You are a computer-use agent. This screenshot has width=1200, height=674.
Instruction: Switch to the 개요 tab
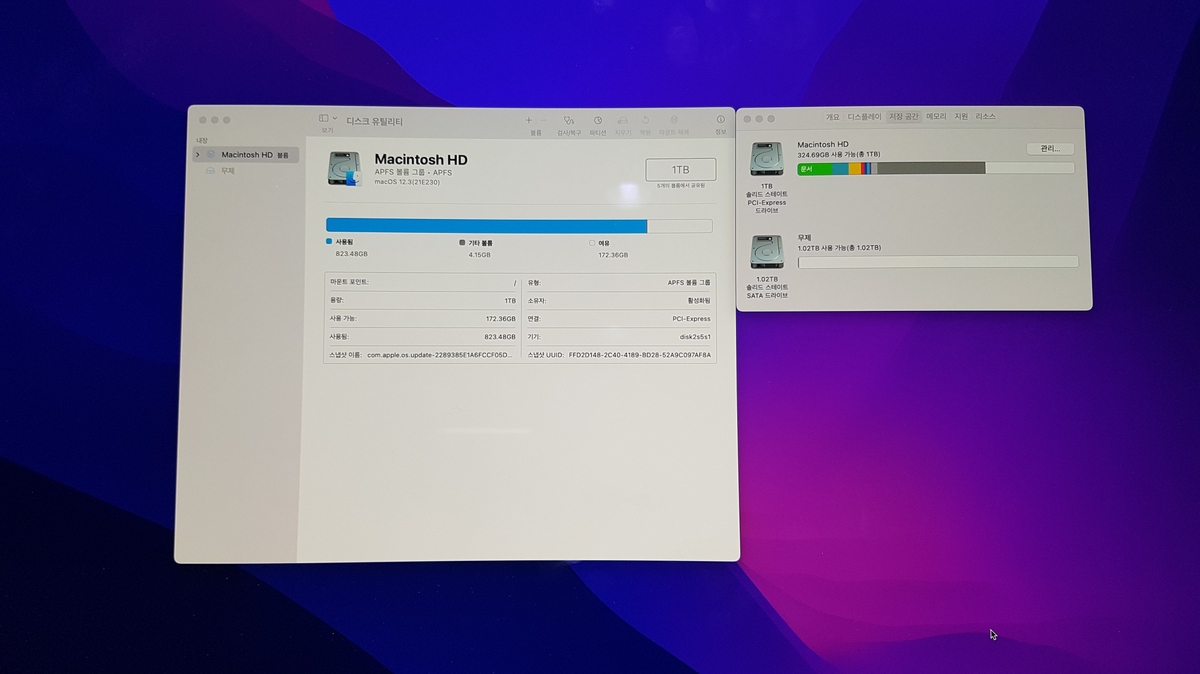[832, 116]
